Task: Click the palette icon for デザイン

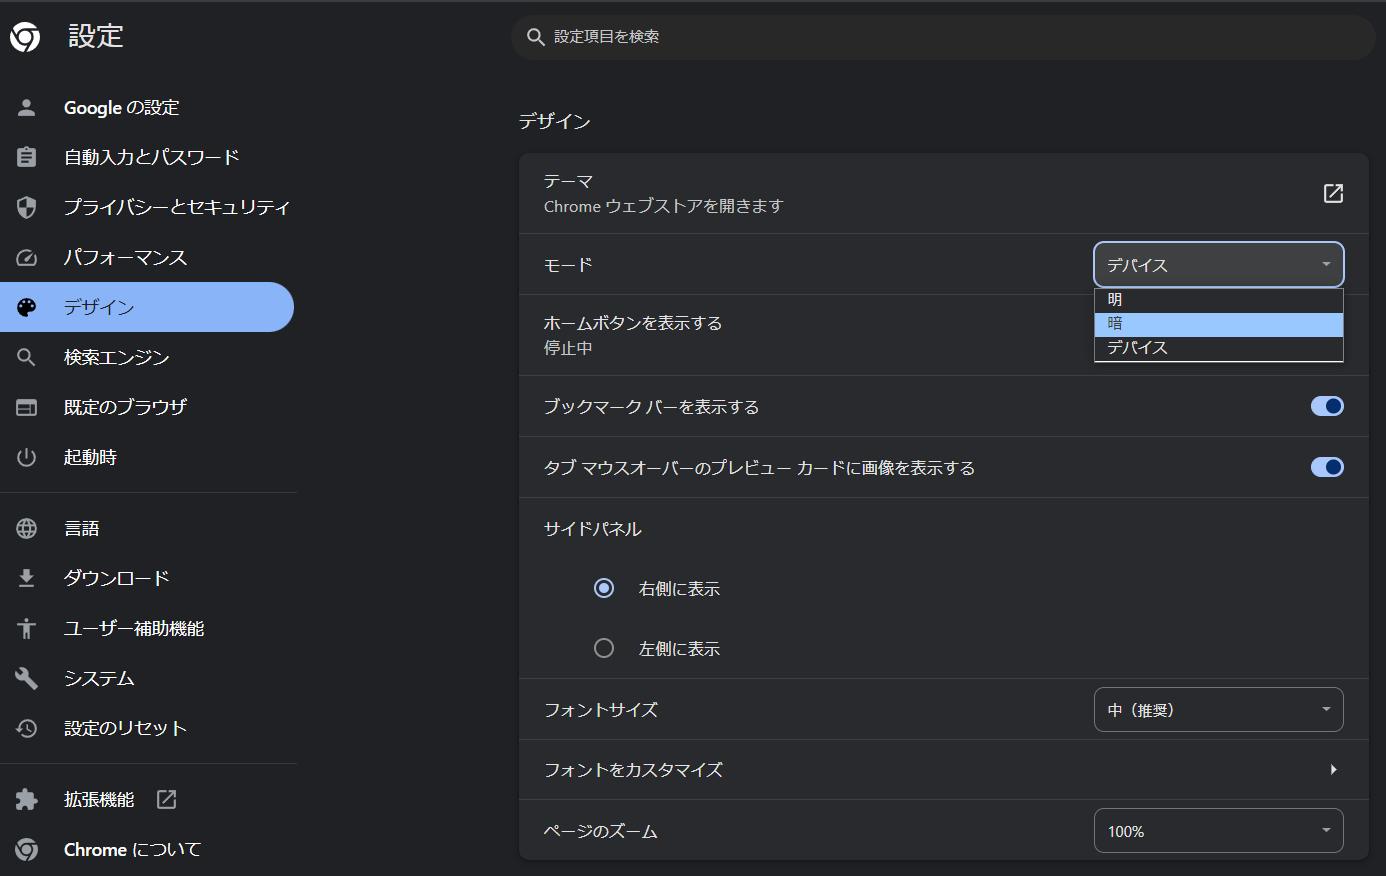Action: click(27, 307)
